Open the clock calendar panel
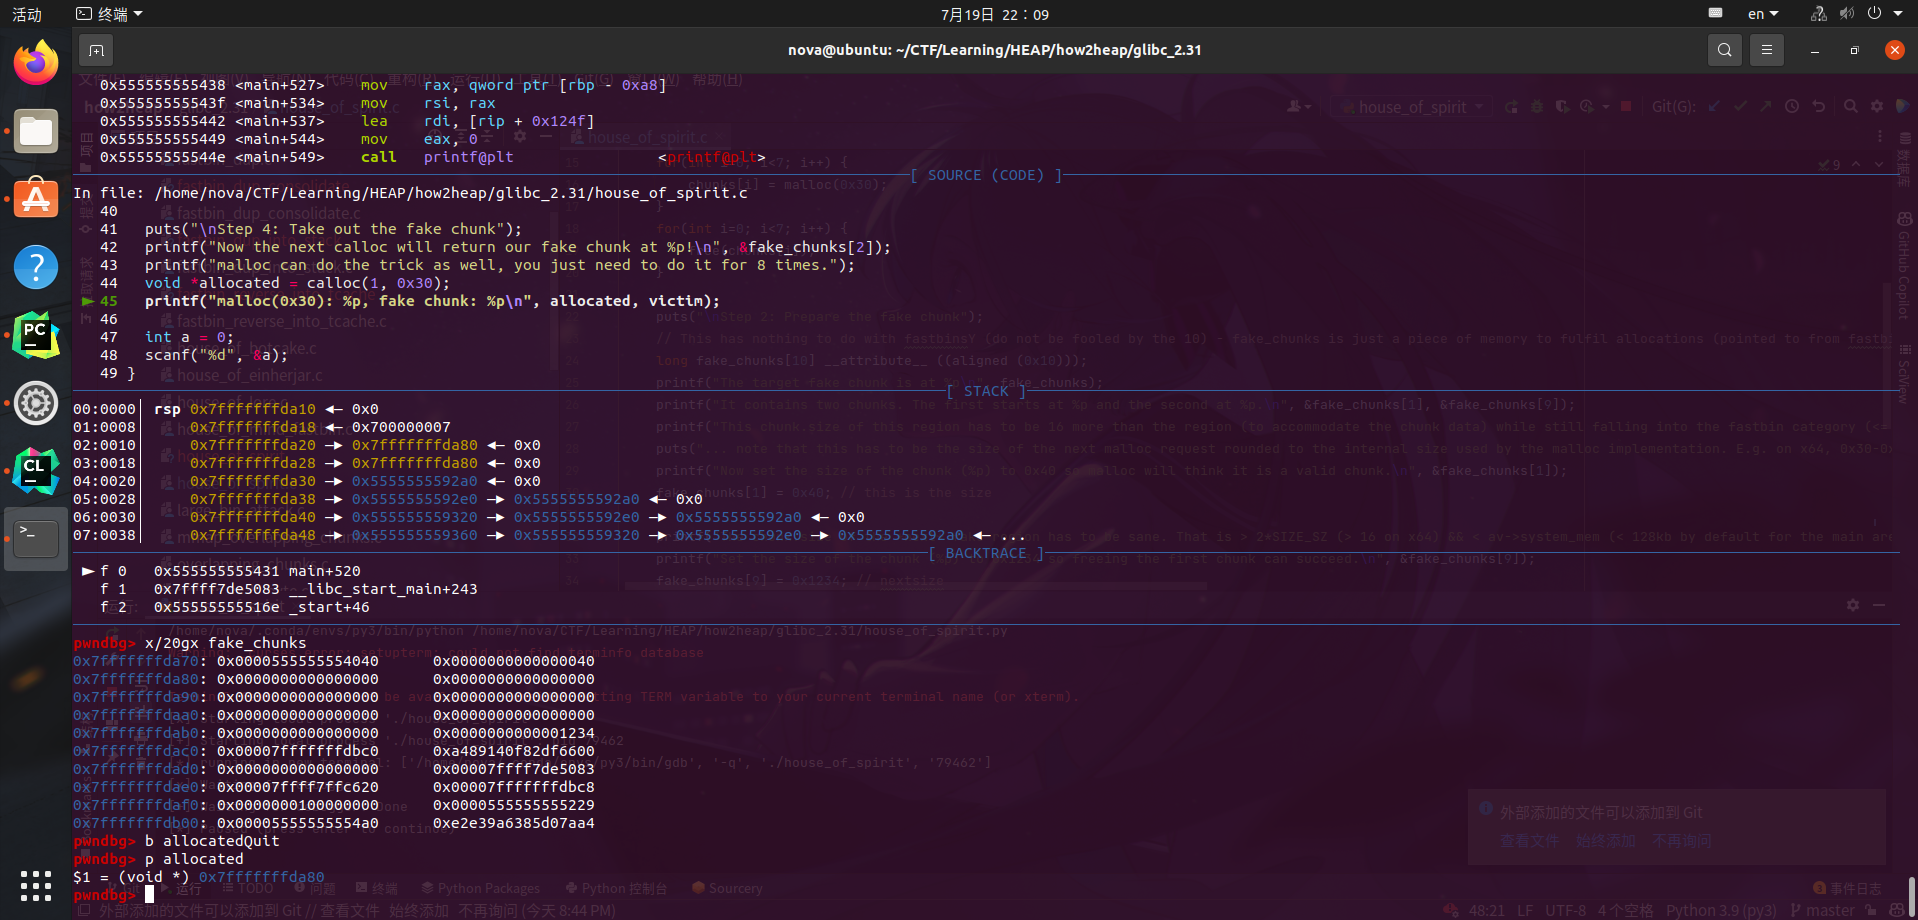 994,14
